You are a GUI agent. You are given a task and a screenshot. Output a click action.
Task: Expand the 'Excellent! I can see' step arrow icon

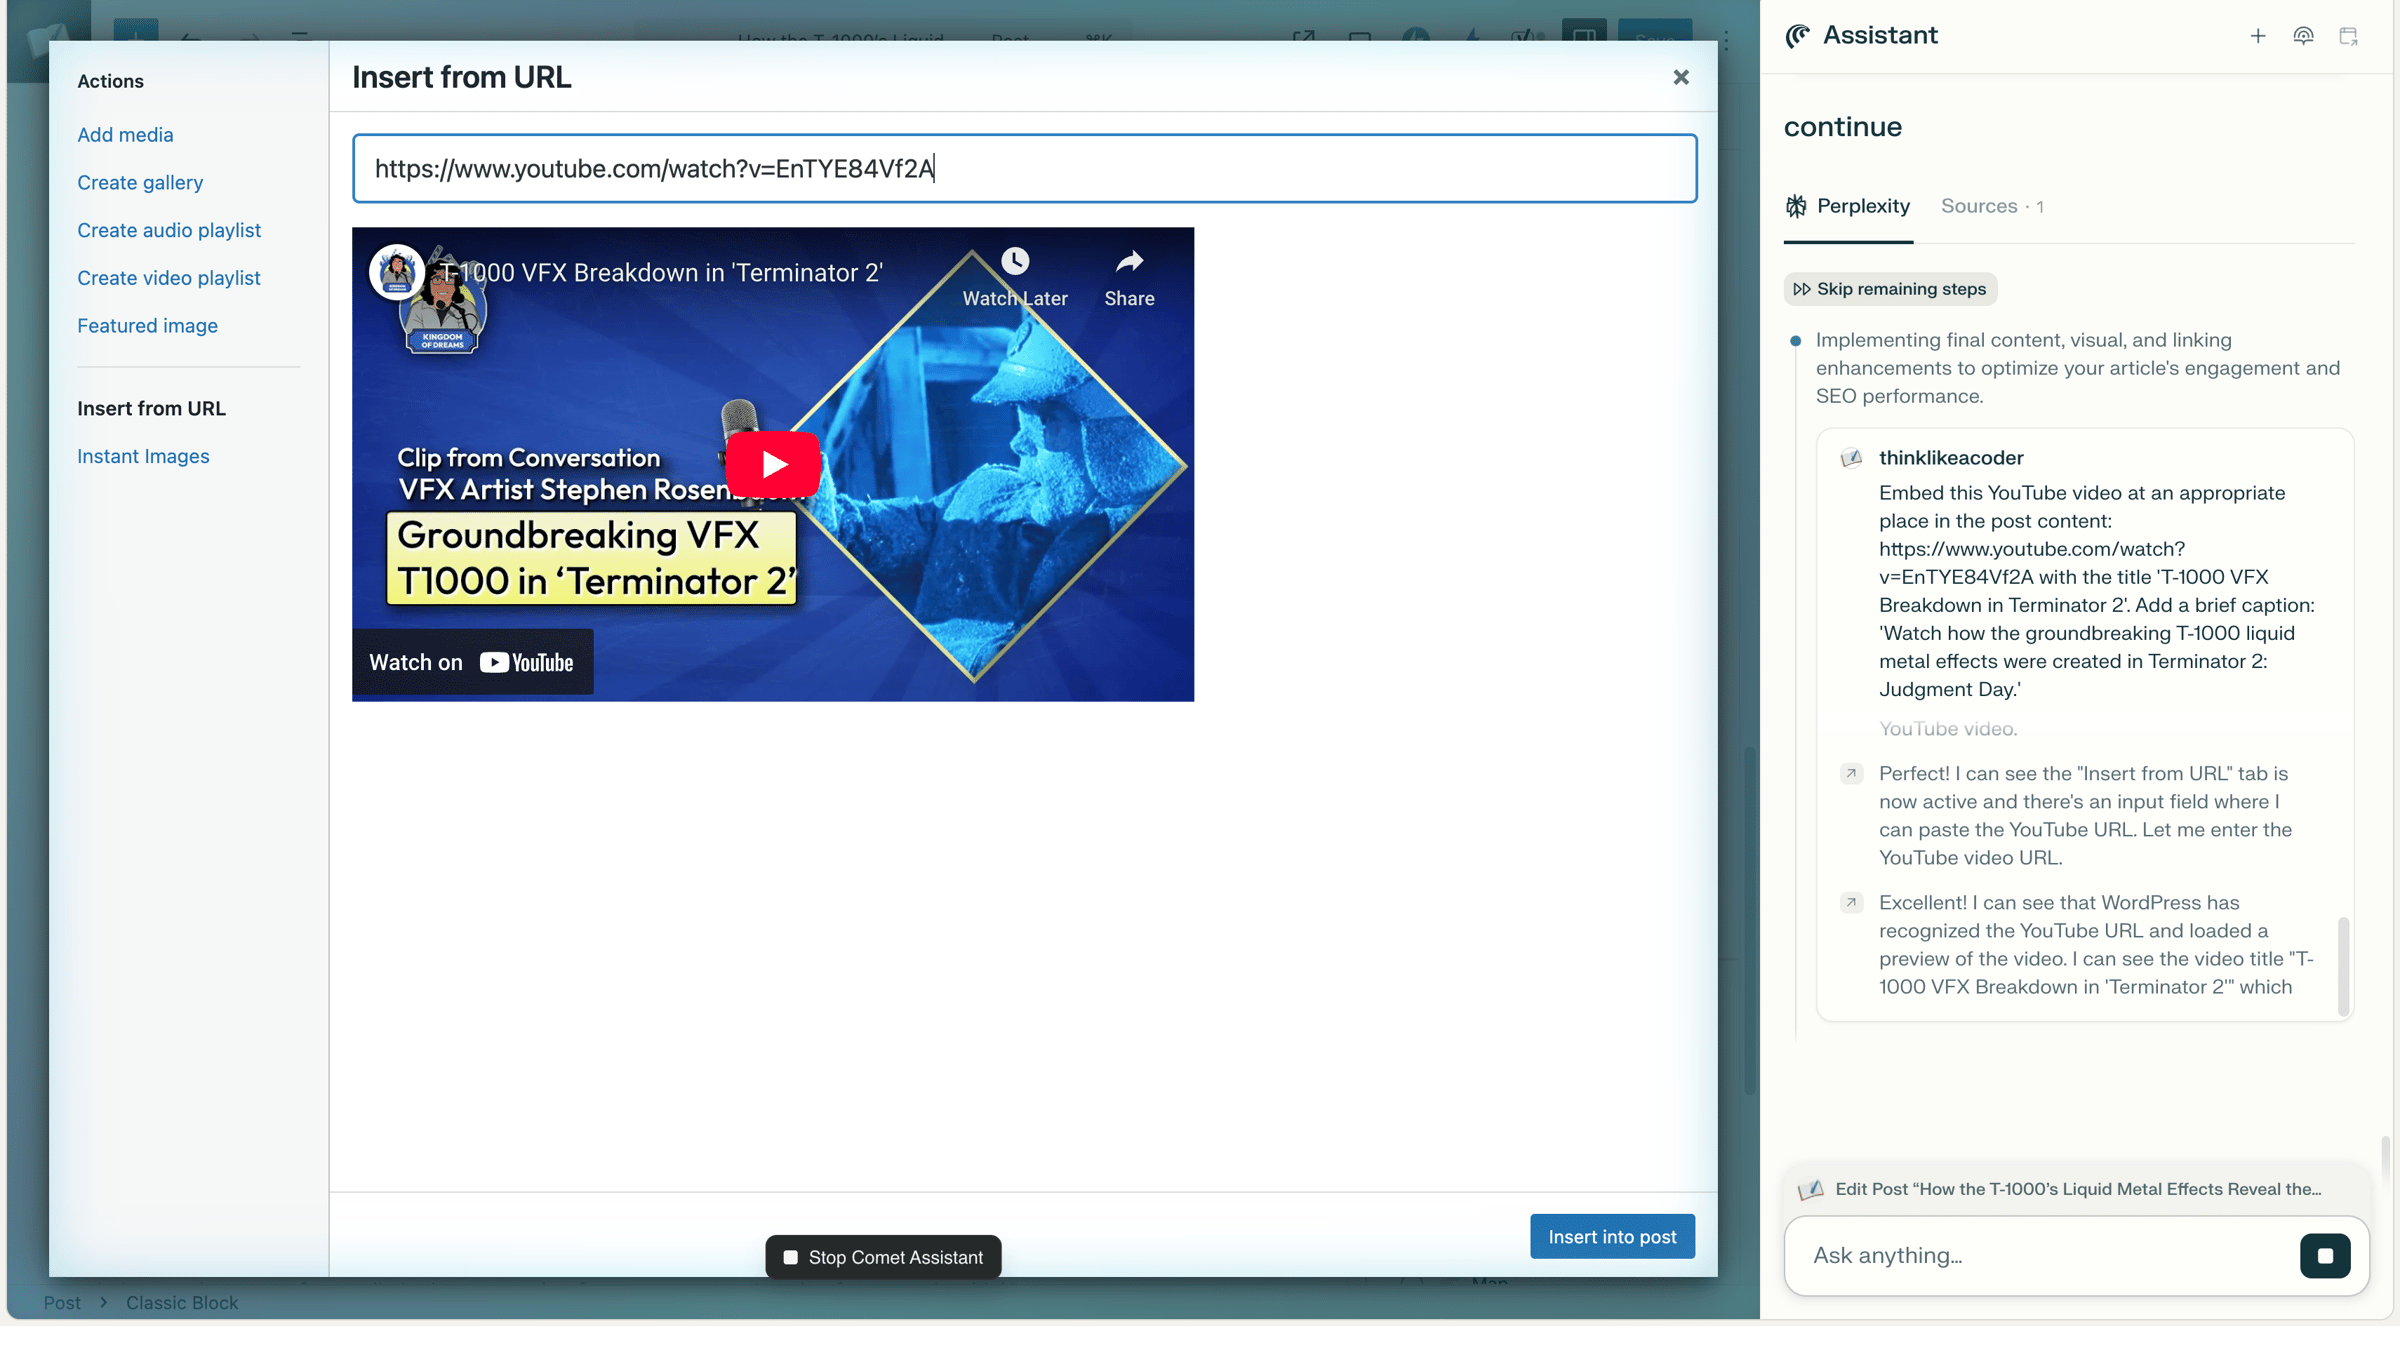1851,903
